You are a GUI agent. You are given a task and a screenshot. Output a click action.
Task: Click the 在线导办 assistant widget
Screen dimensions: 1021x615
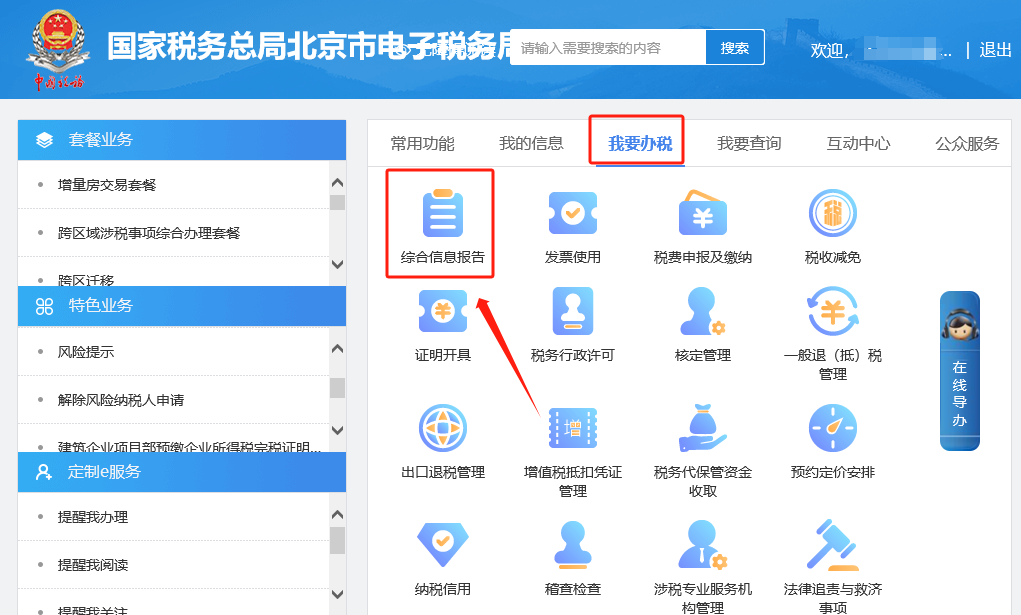960,370
